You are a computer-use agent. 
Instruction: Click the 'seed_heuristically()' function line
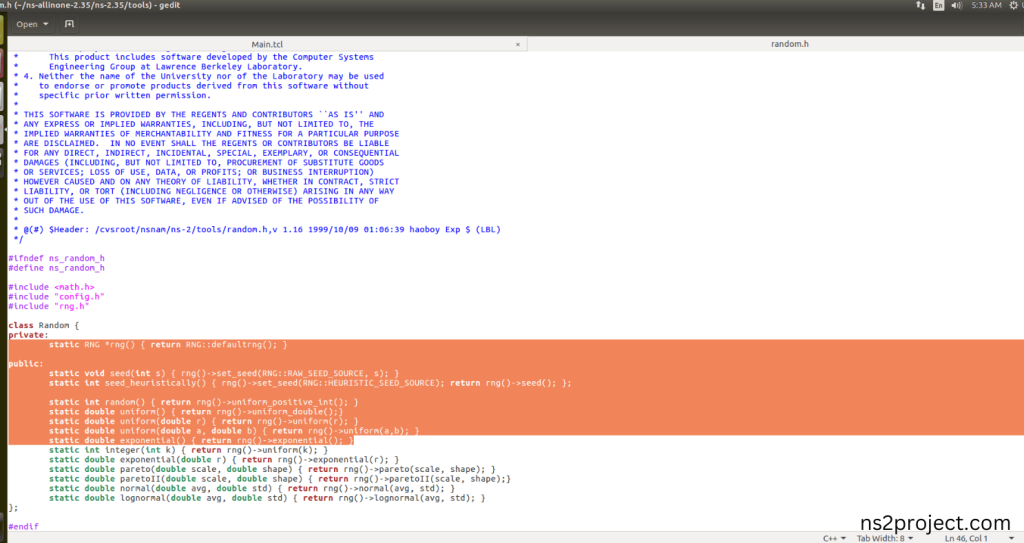310,383
